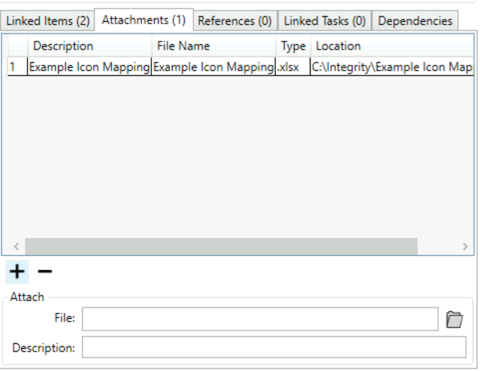Image resolution: width=480 pixels, height=371 pixels.
Task: Sort by the Description column header
Action: [x=89, y=46]
